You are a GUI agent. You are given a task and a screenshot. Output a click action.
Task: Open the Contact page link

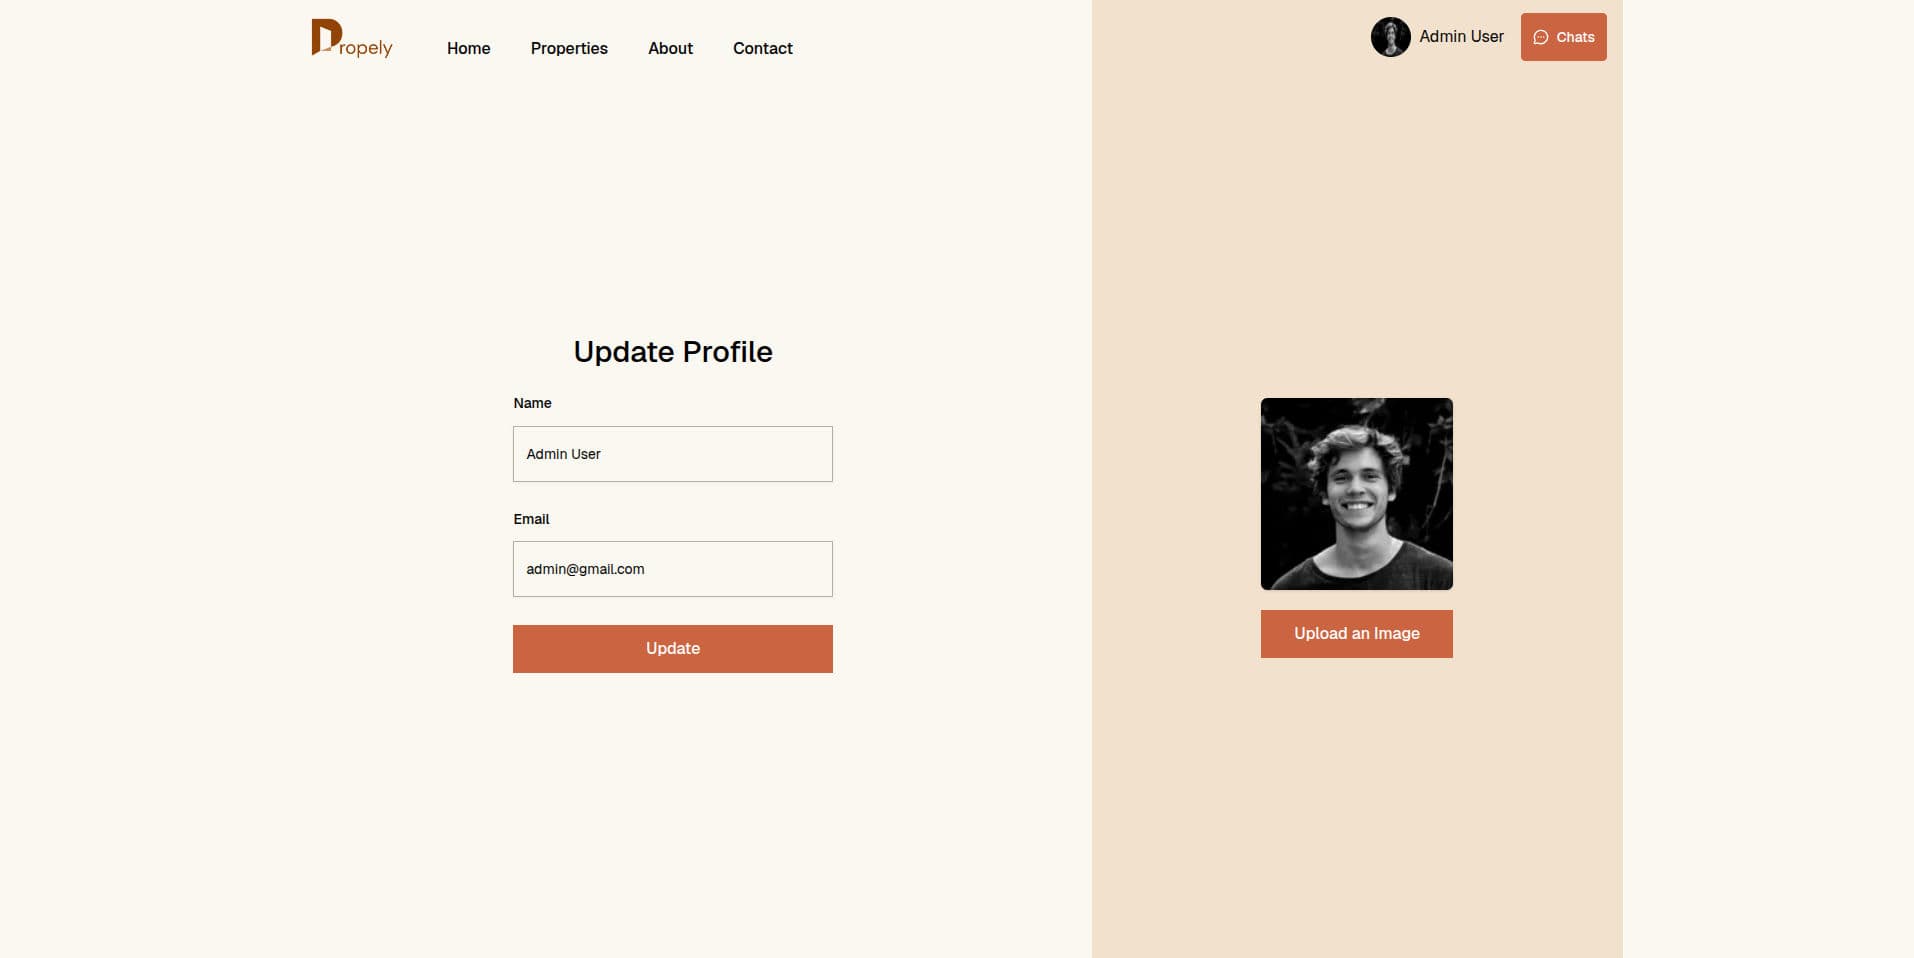point(762,48)
